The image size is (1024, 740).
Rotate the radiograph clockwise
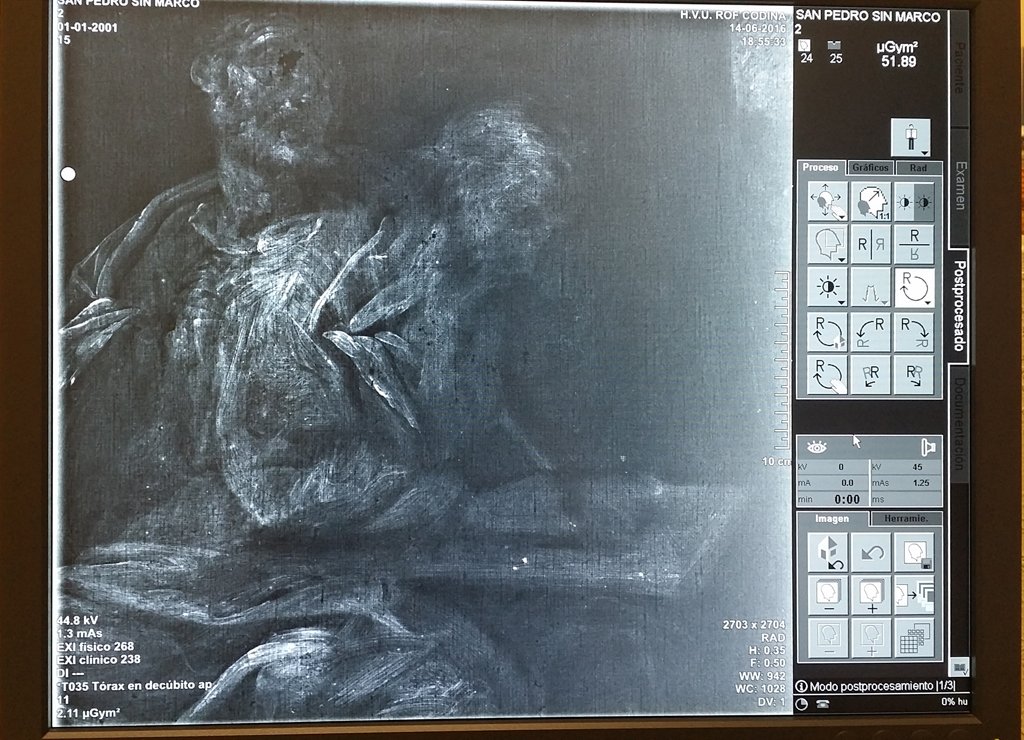(x=915, y=331)
